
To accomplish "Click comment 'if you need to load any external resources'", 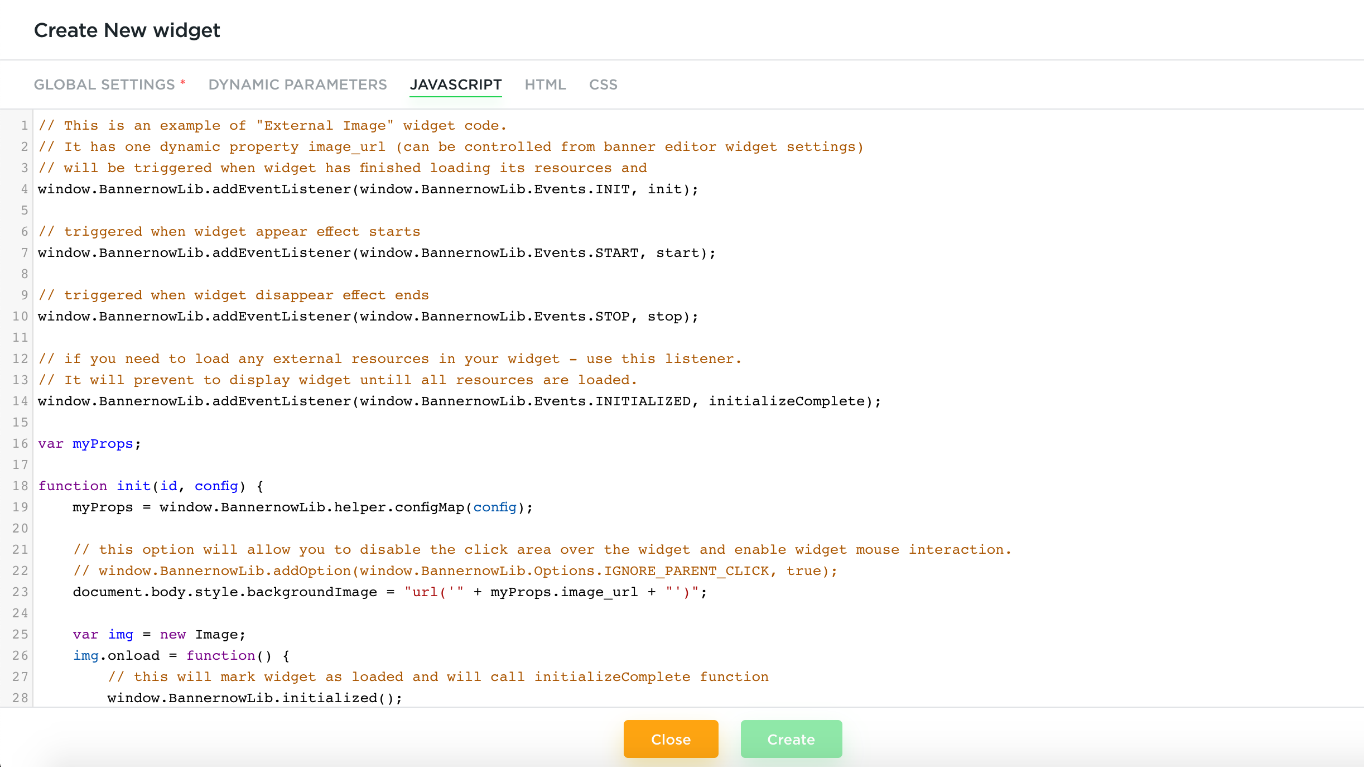I will coord(390,358).
